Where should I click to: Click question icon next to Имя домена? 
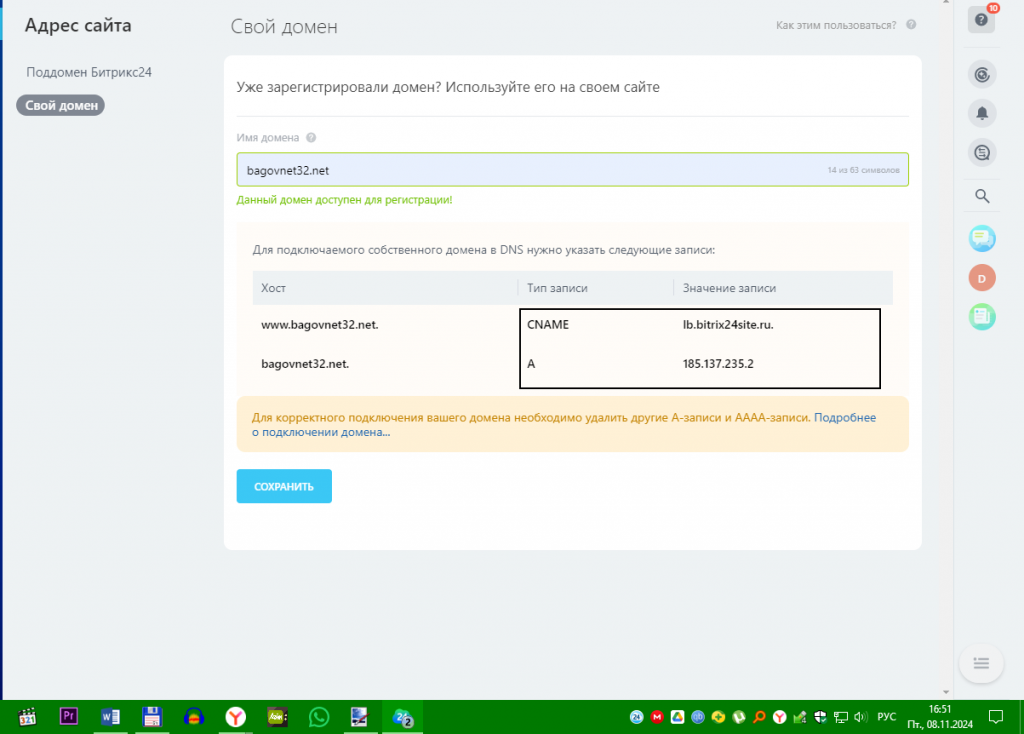(312, 138)
